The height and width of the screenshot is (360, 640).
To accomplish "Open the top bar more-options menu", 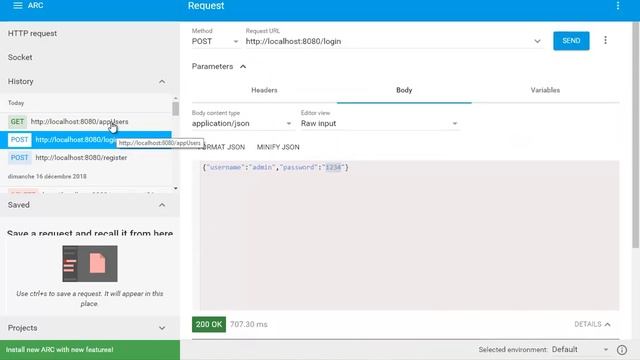I will [x=618, y=5].
